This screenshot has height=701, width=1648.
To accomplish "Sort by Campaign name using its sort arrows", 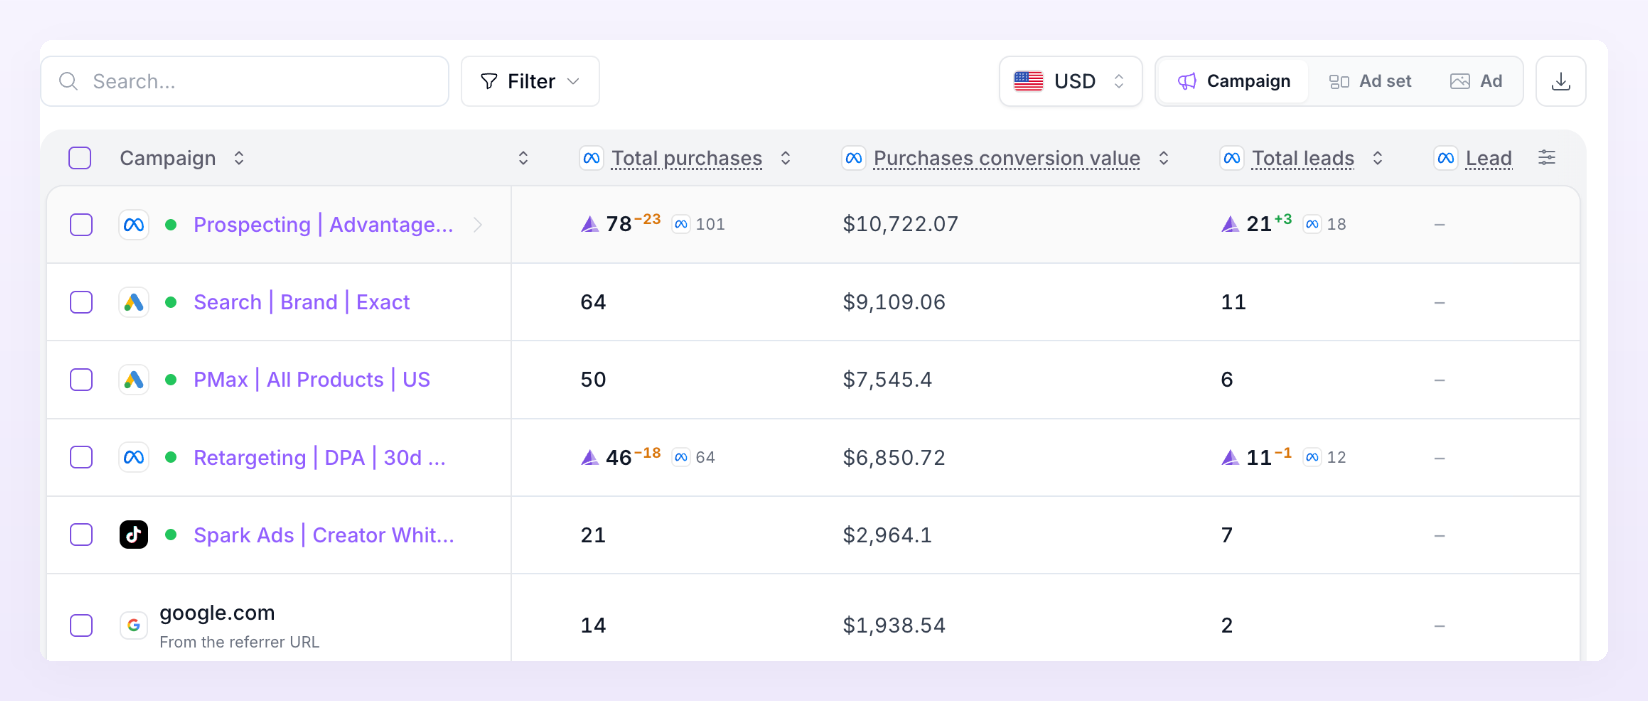I will [x=239, y=158].
